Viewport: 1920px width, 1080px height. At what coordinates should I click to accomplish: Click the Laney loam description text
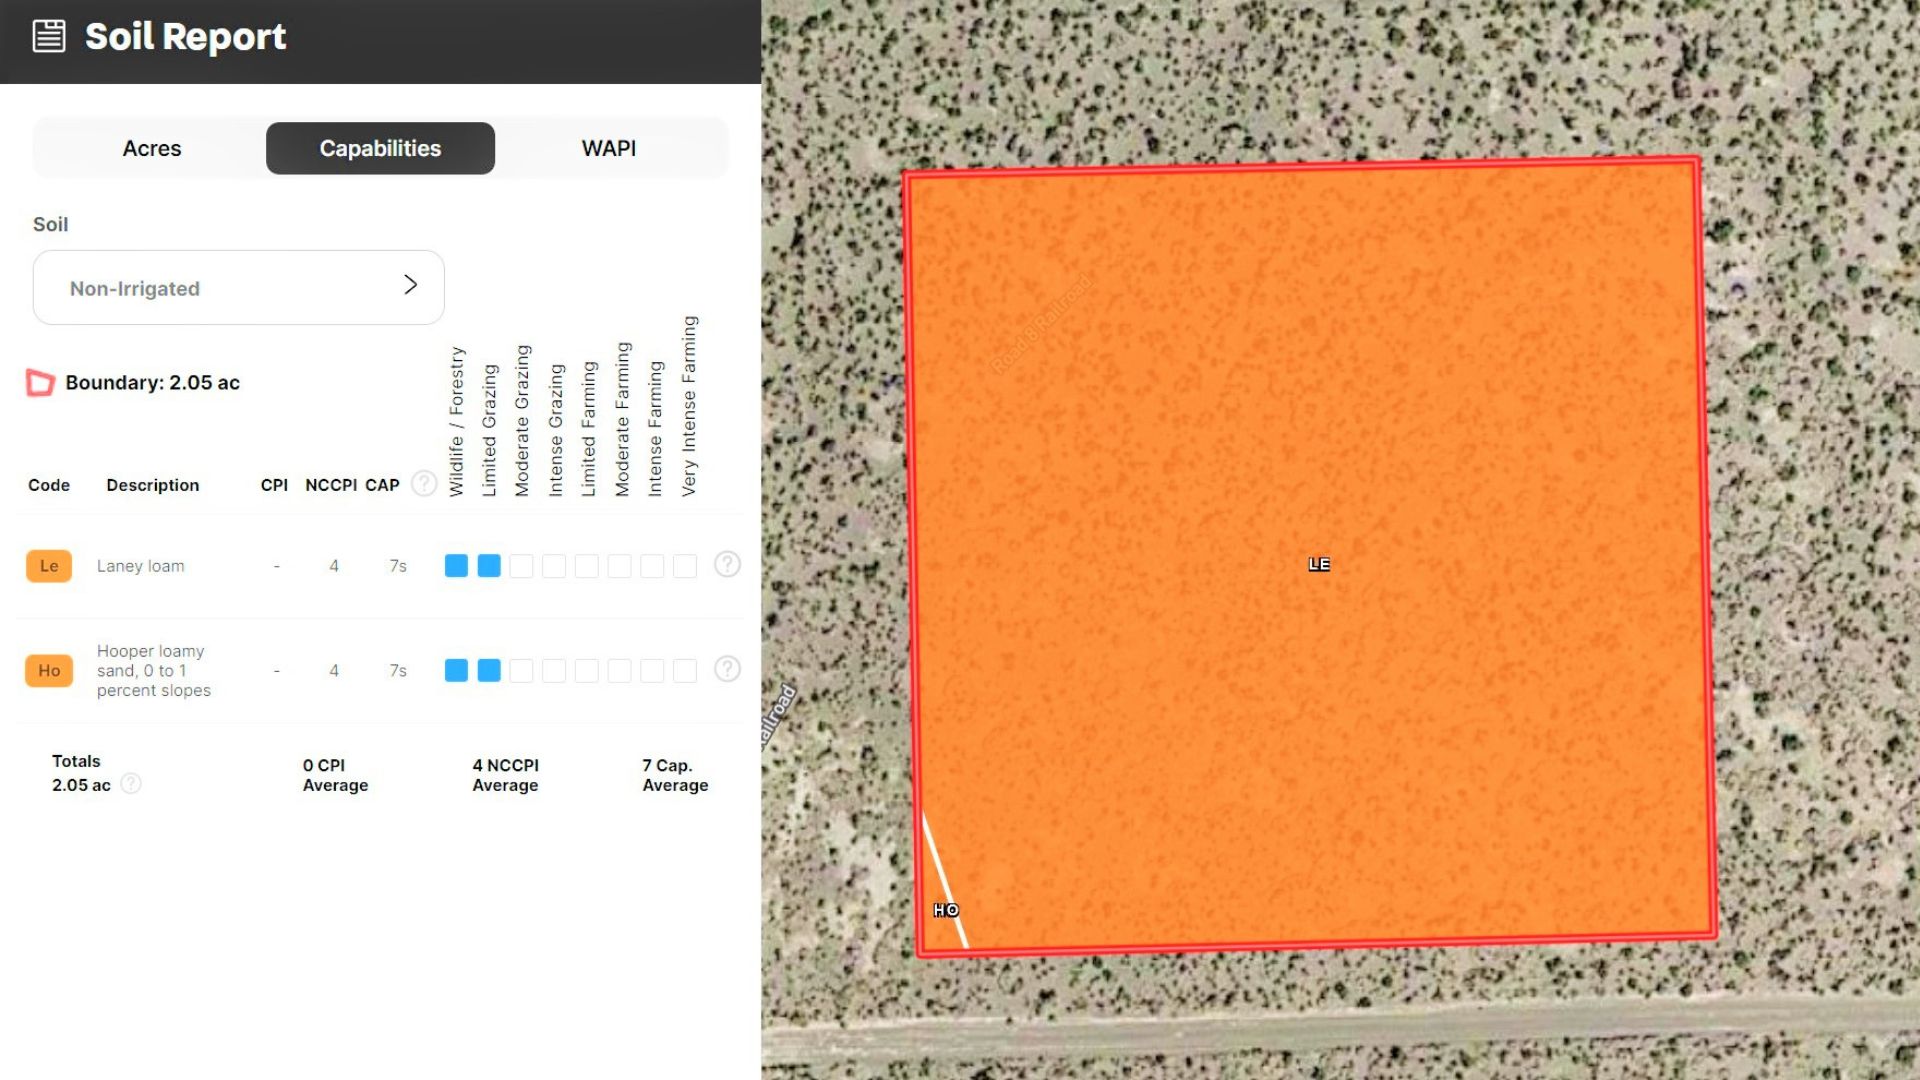tap(141, 566)
